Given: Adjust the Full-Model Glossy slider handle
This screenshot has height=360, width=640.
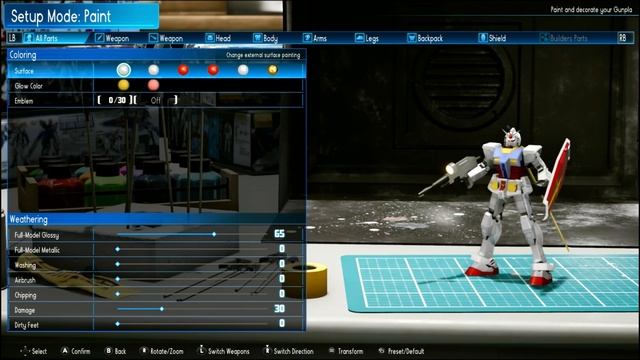Looking at the screenshot, I should pos(214,234).
